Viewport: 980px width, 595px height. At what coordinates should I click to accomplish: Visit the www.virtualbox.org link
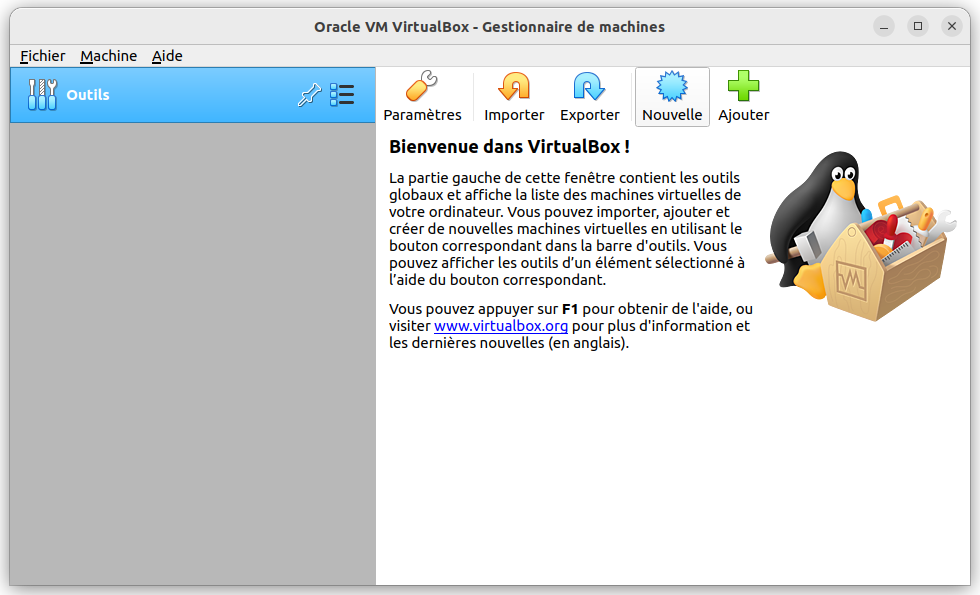[501, 326]
